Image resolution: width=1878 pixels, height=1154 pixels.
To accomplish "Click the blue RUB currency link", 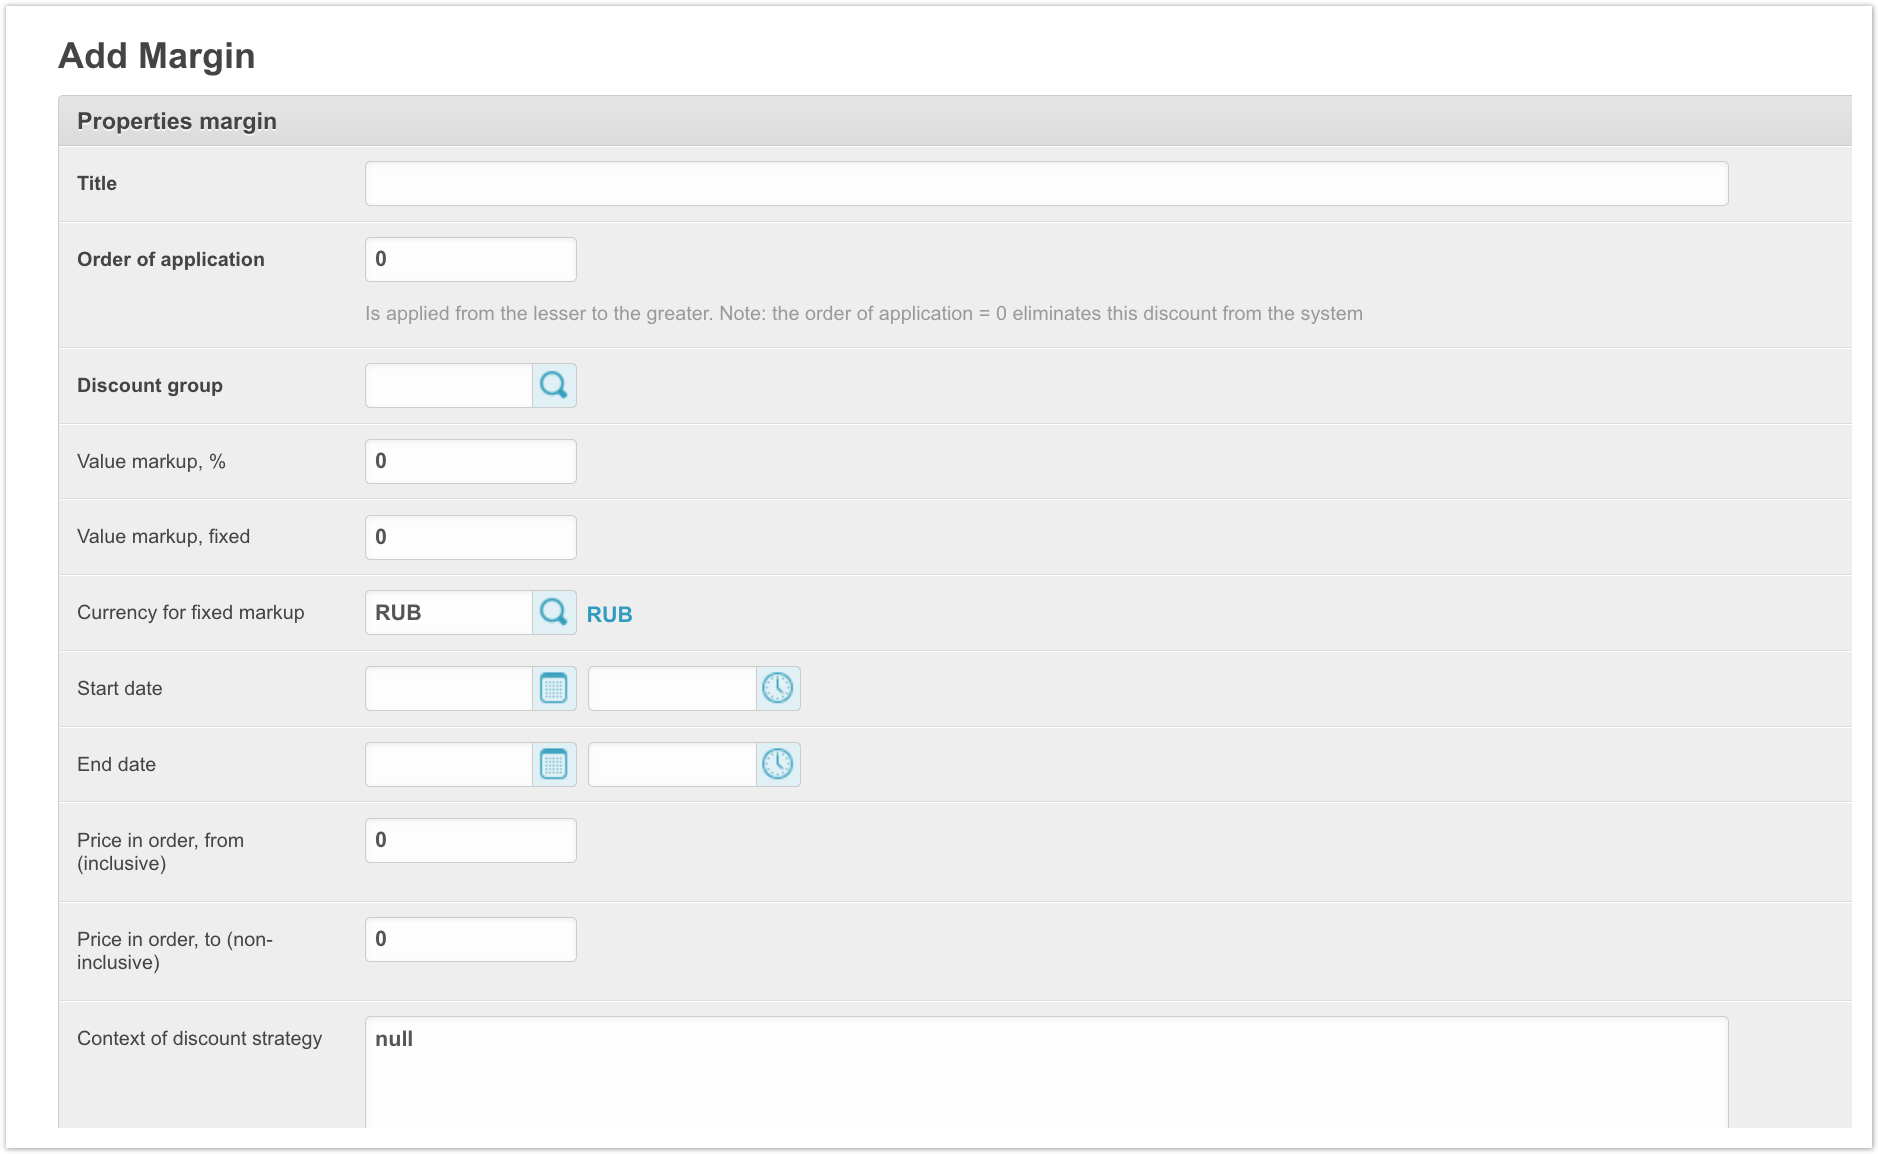I will point(609,614).
